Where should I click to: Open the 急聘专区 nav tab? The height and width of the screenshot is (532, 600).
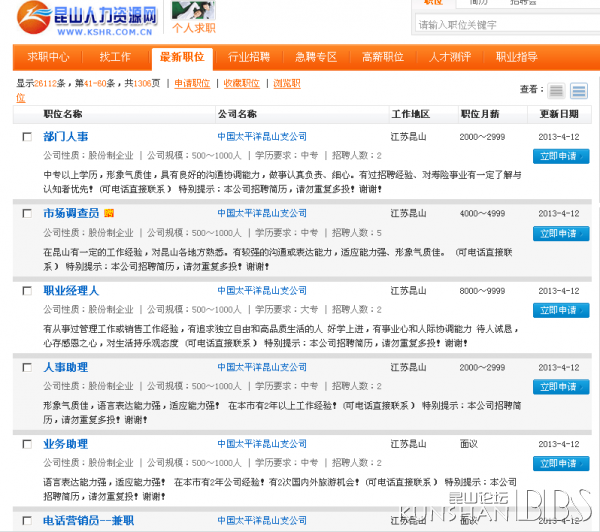coord(316,57)
